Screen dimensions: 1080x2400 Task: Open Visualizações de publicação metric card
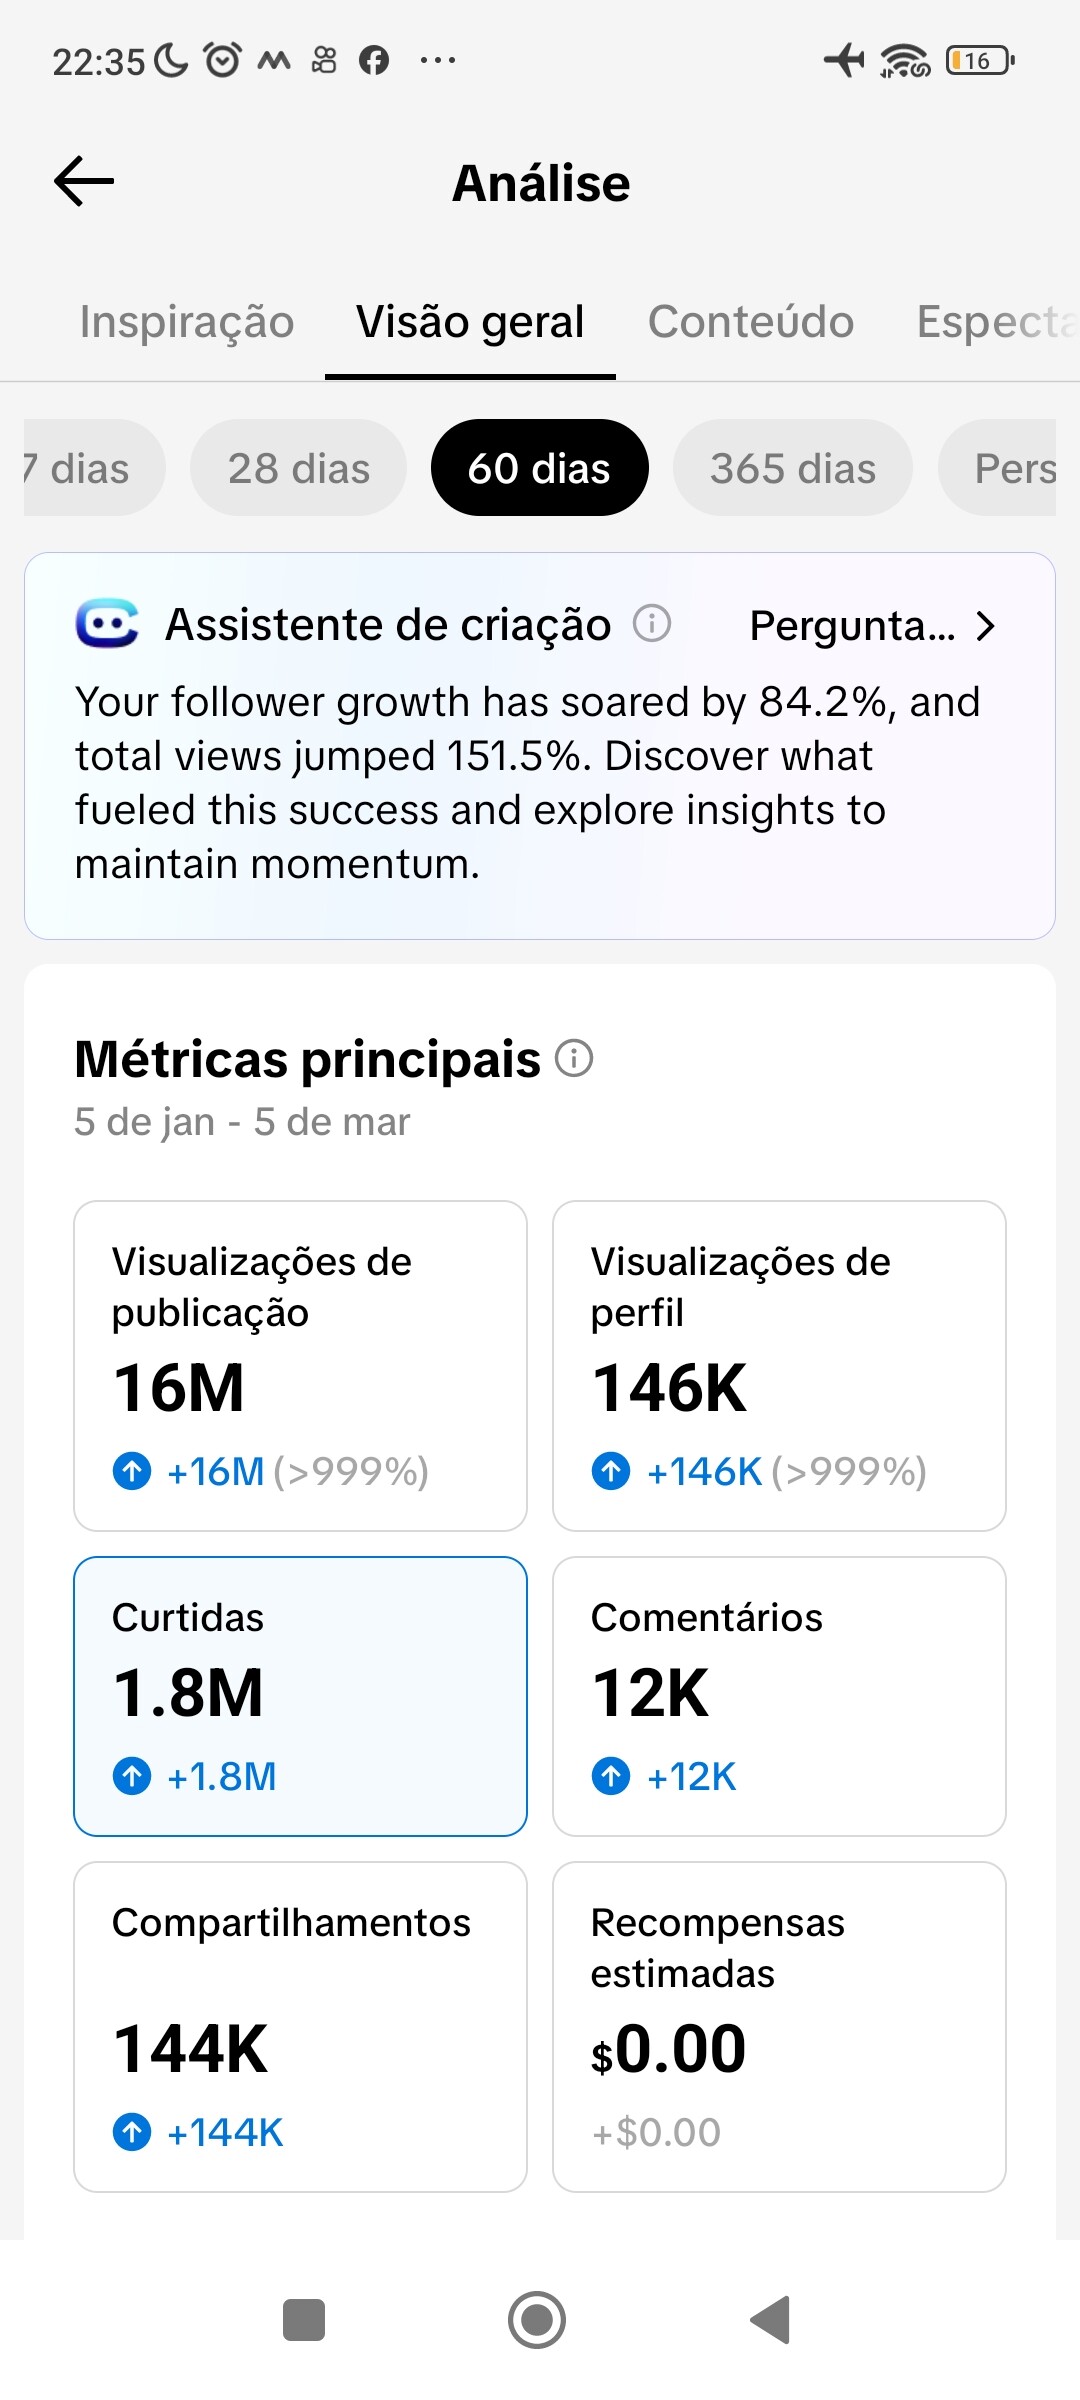(x=300, y=1365)
